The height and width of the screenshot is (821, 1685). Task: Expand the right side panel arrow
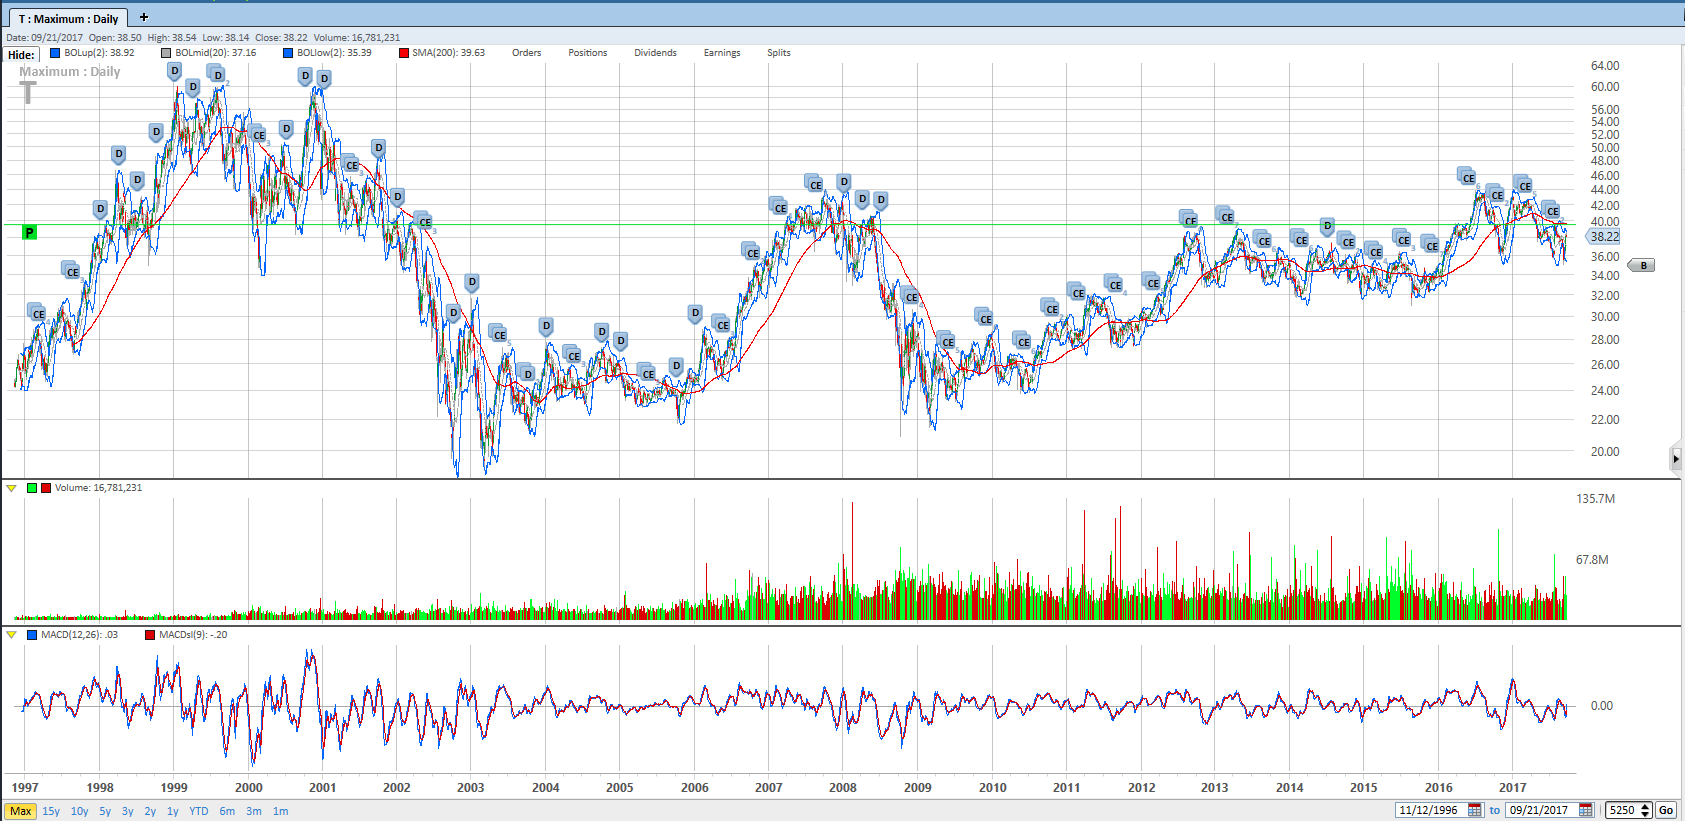1676,459
